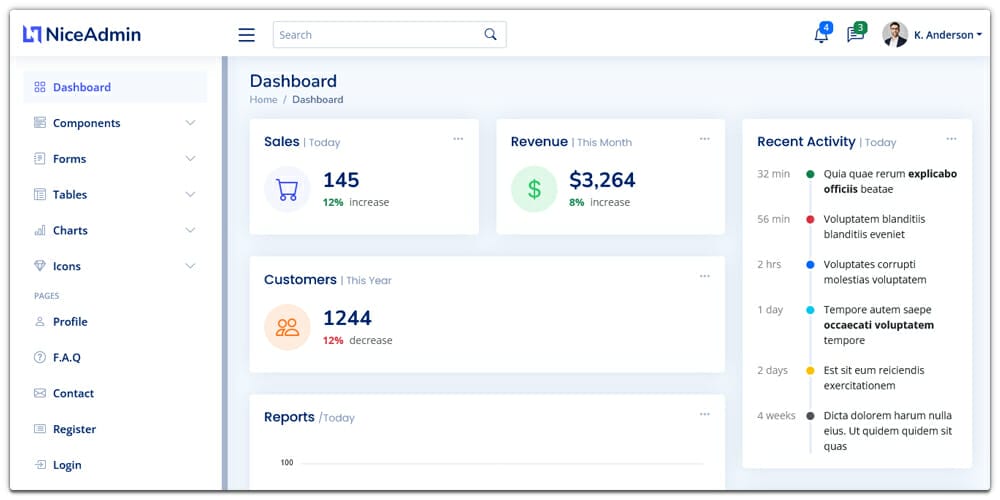This screenshot has height=500, width=1000.
Task: Click the Home breadcrumb link
Action: [x=263, y=100]
